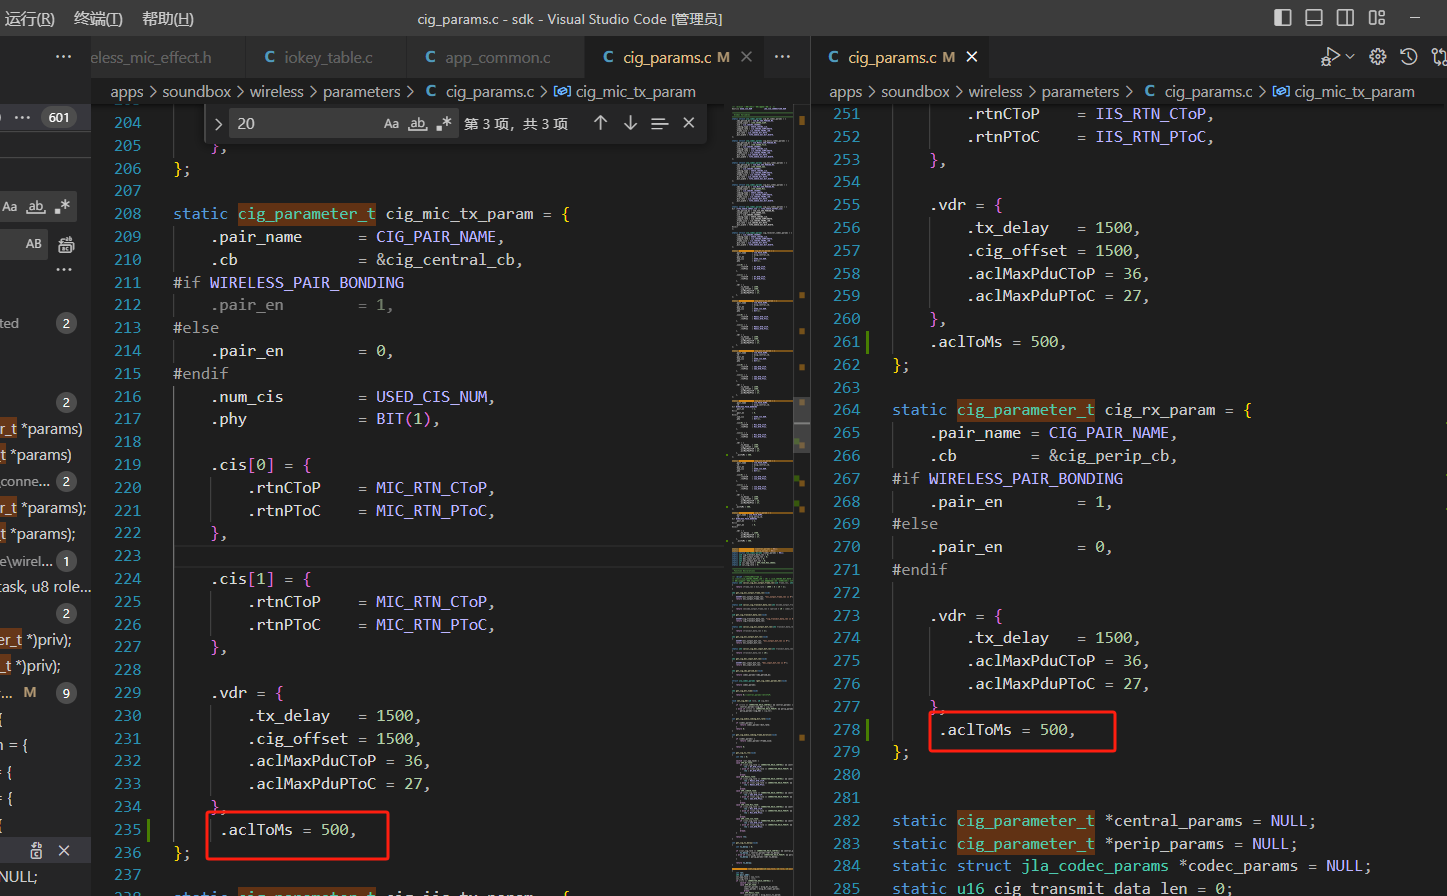Viewport: 1447px width, 896px height.
Task: Toggle the secondary sidebar layout icon
Action: click(x=1346, y=18)
